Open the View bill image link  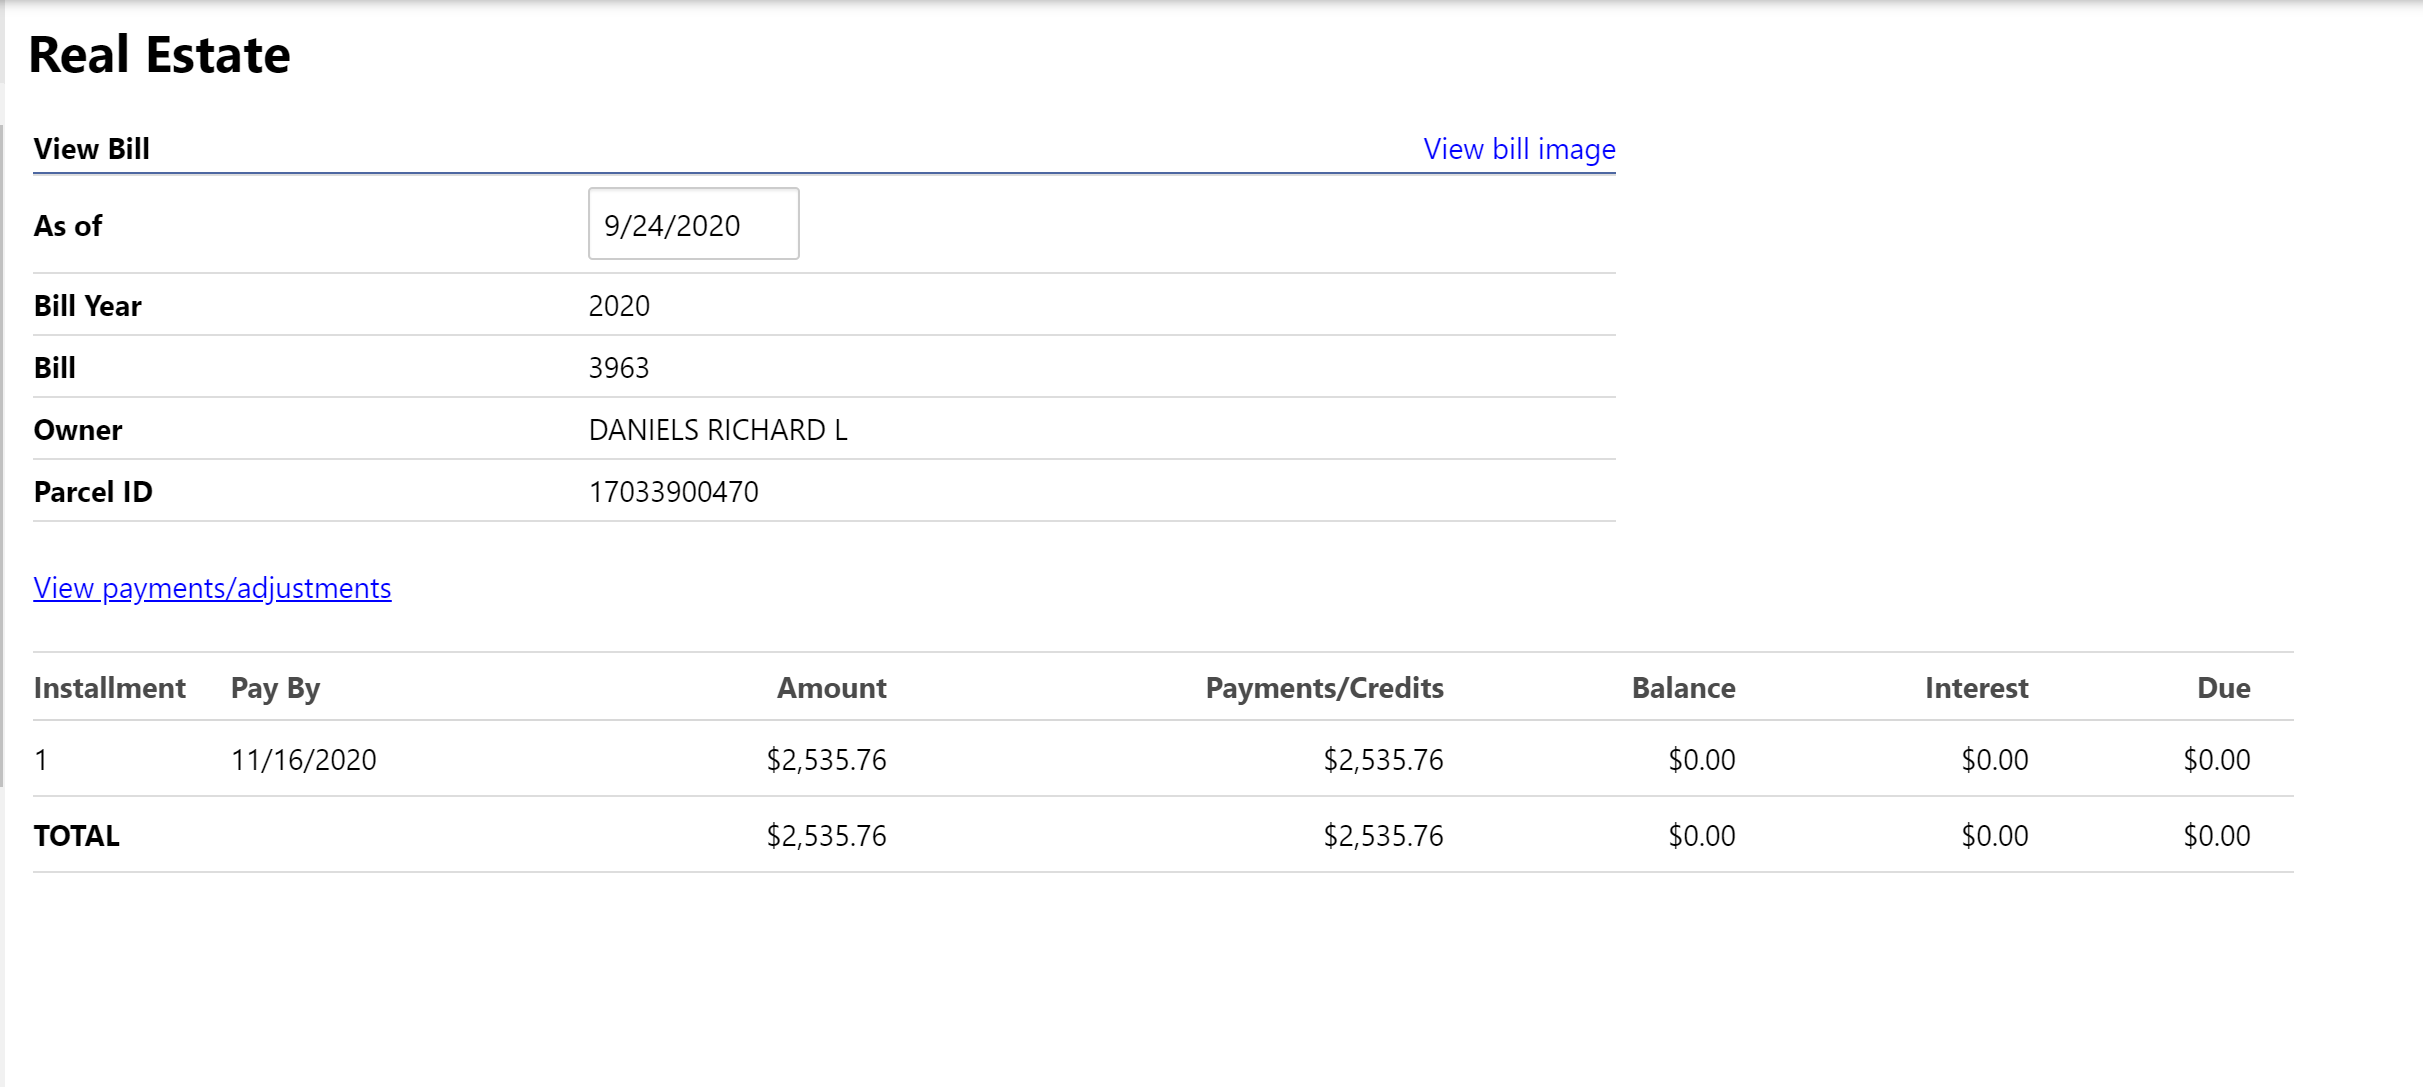pos(1518,149)
